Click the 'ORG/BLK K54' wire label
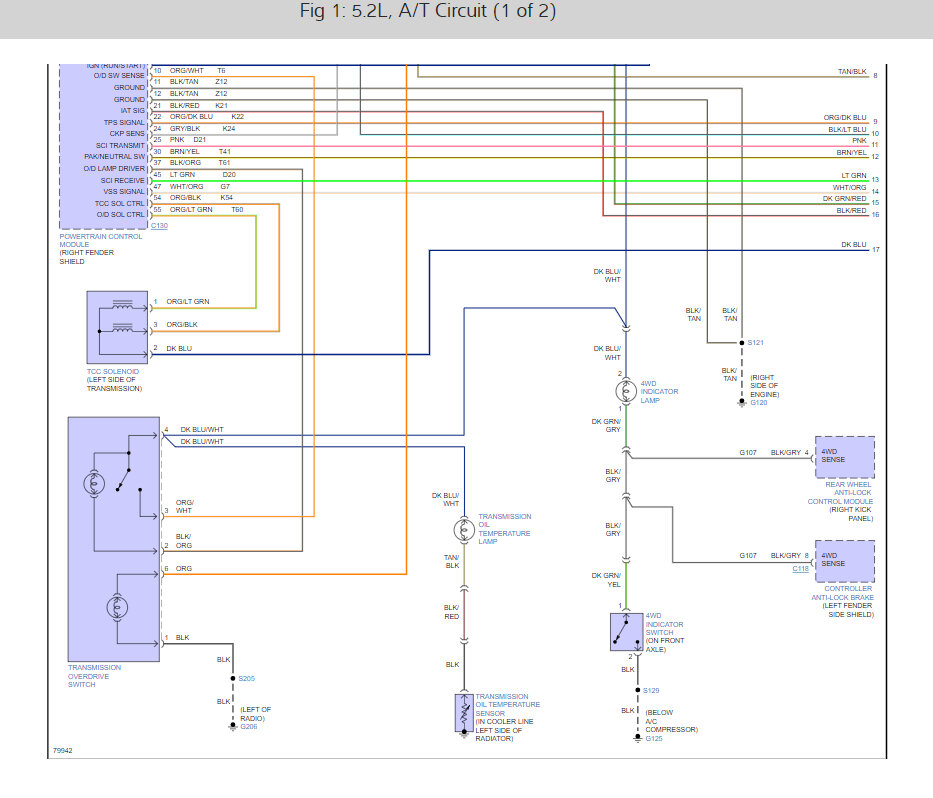Viewport: 933px width, 798px height. click(201, 198)
